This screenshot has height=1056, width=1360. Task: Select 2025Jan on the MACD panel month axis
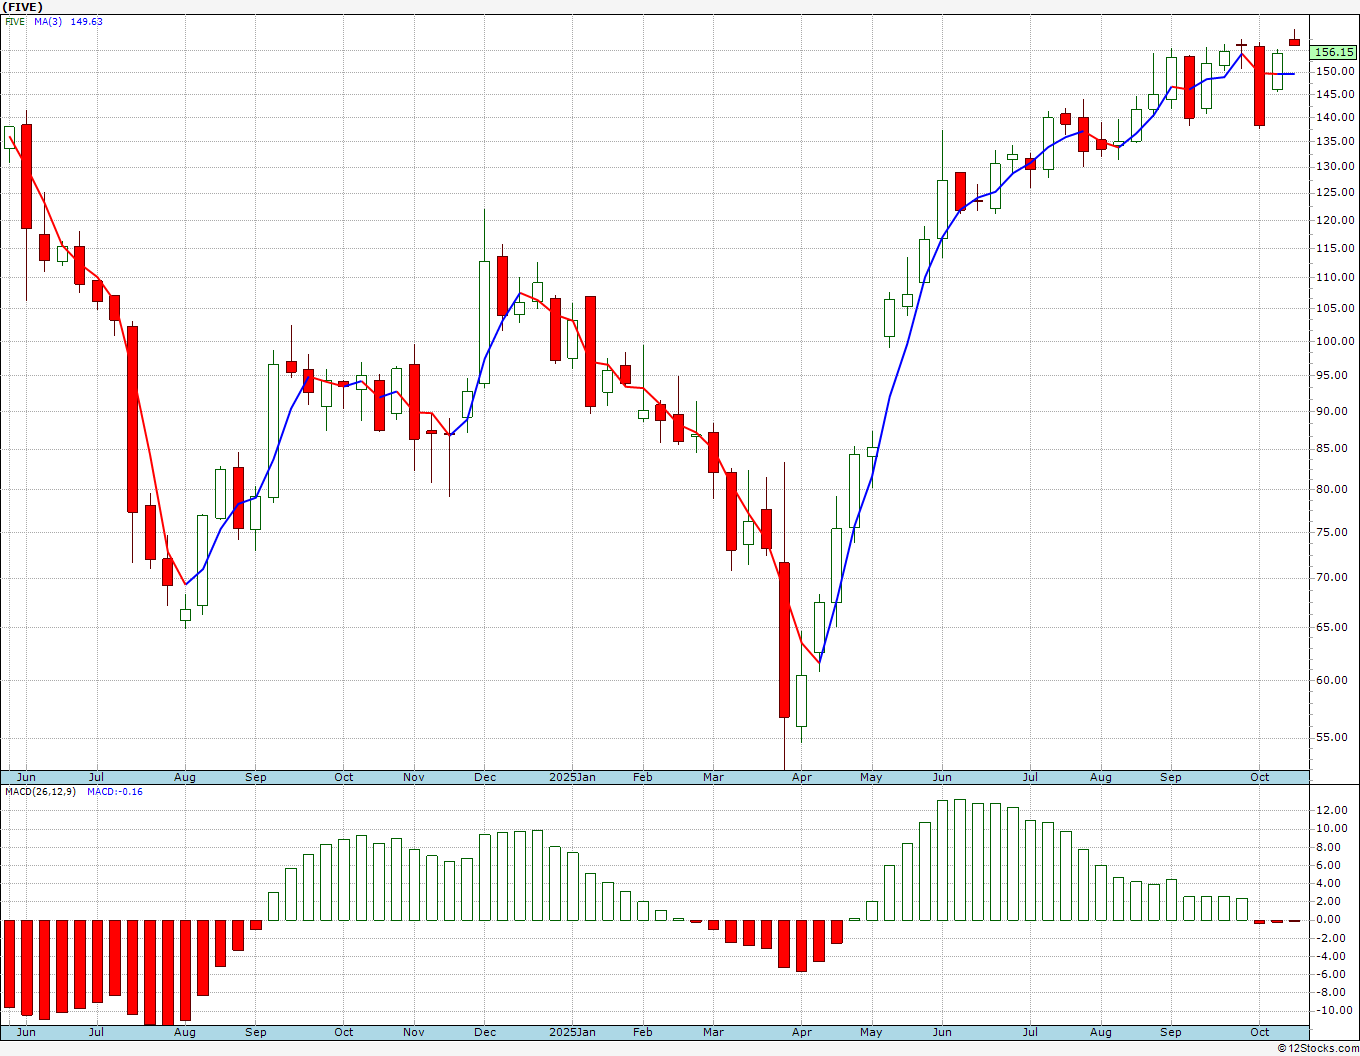point(572,1032)
